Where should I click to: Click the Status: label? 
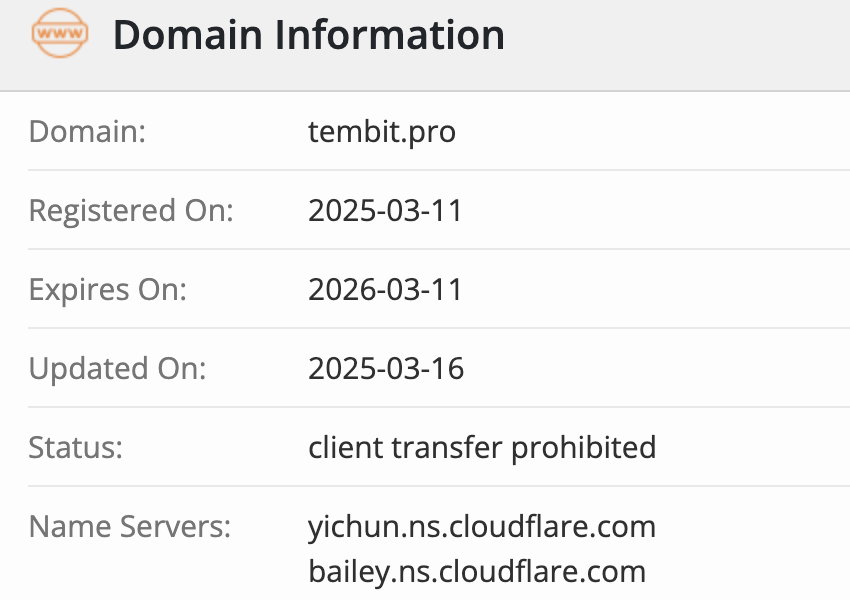76,448
